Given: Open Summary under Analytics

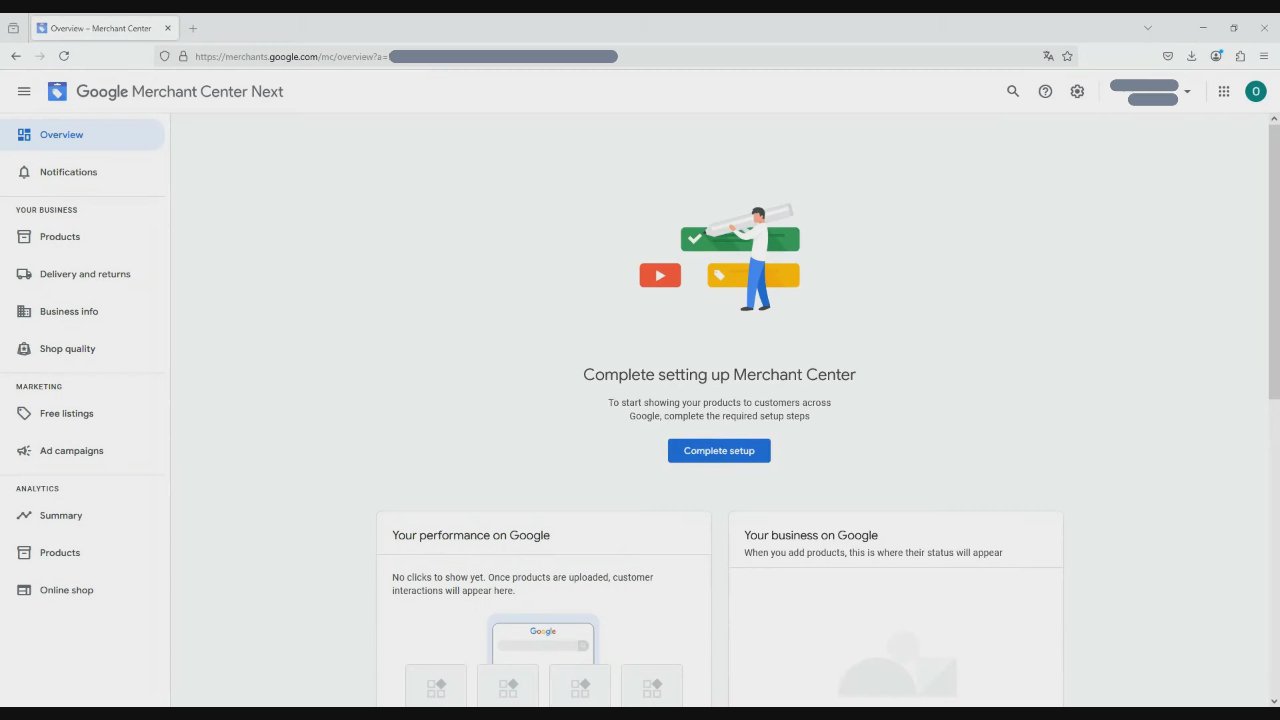Looking at the screenshot, I should (83, 515).
